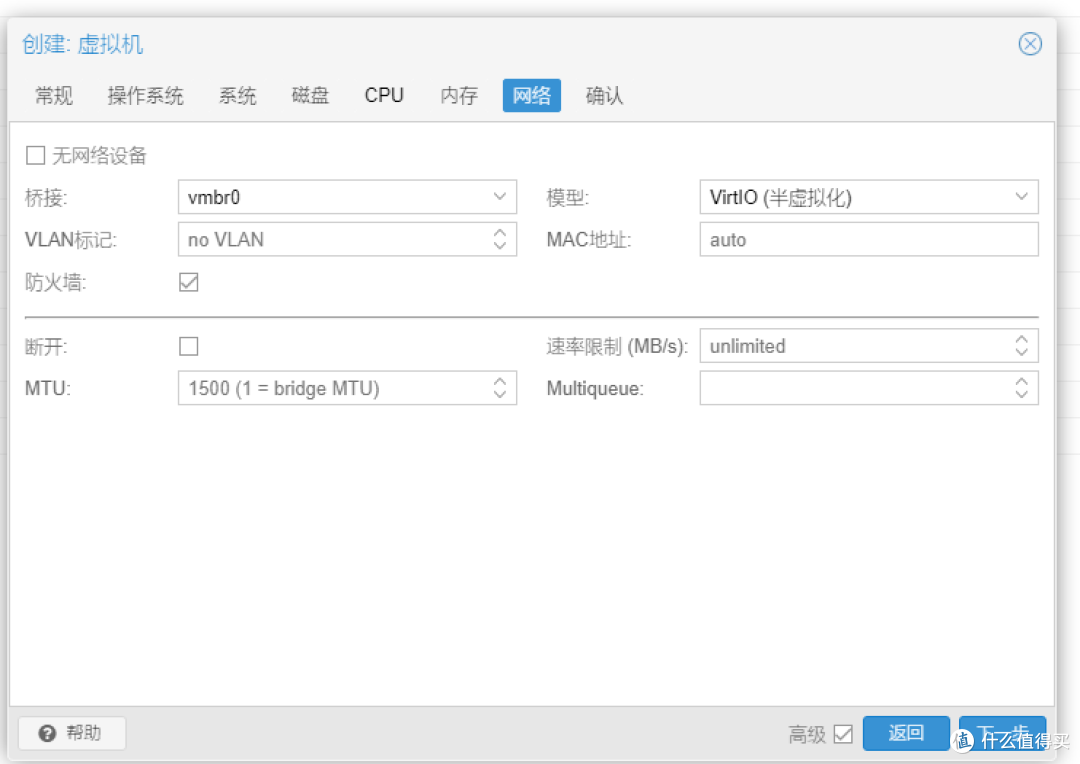The image size is (1080, 764).
Task: Open 帮助 help button
Action: coord(72,733)
